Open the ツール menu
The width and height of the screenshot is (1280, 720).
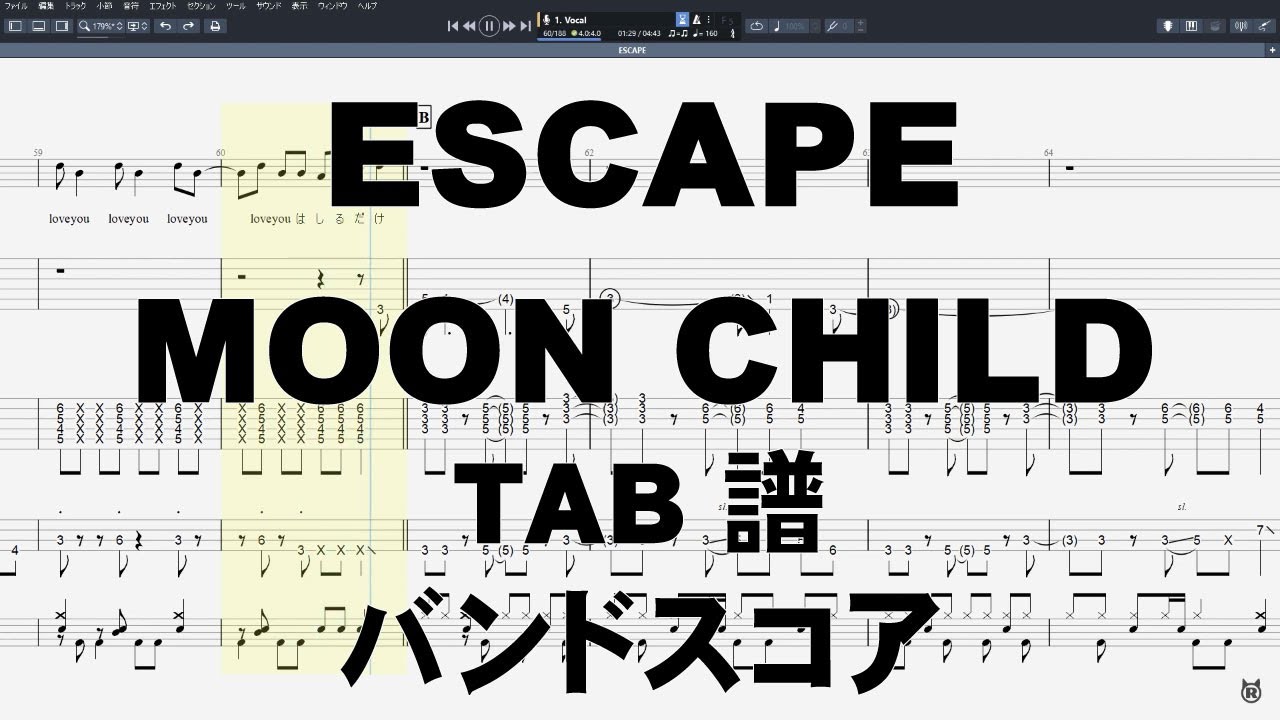coord(238,6)
